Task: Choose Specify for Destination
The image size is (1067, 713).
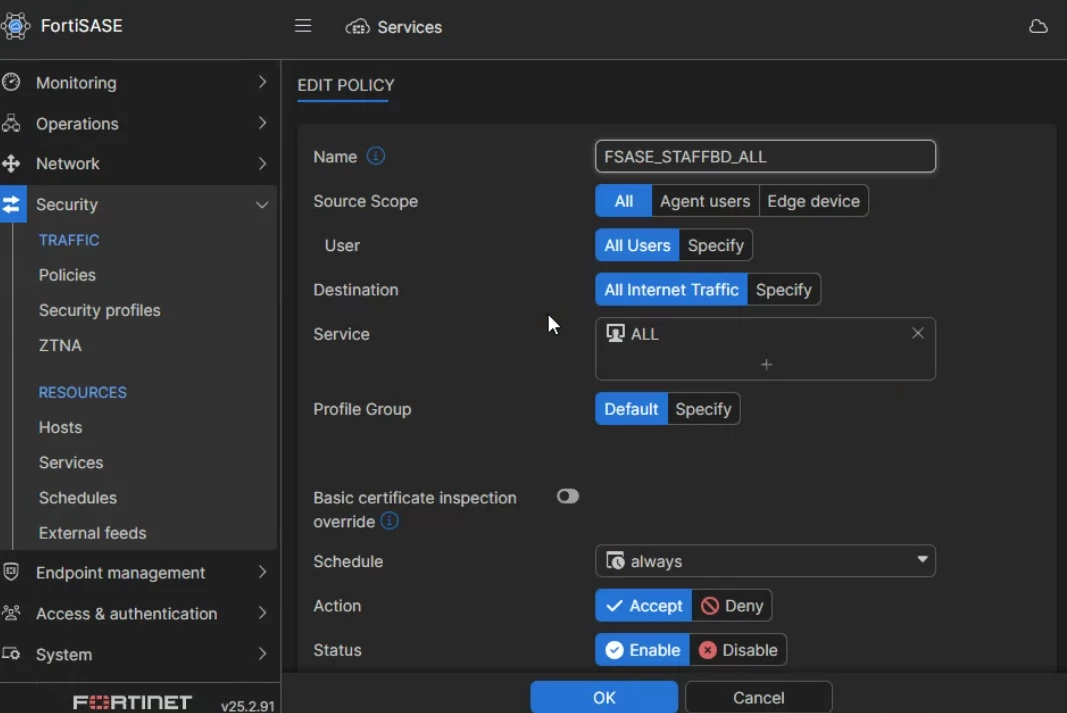Action: pyautogui.click(x=783, y=290)
